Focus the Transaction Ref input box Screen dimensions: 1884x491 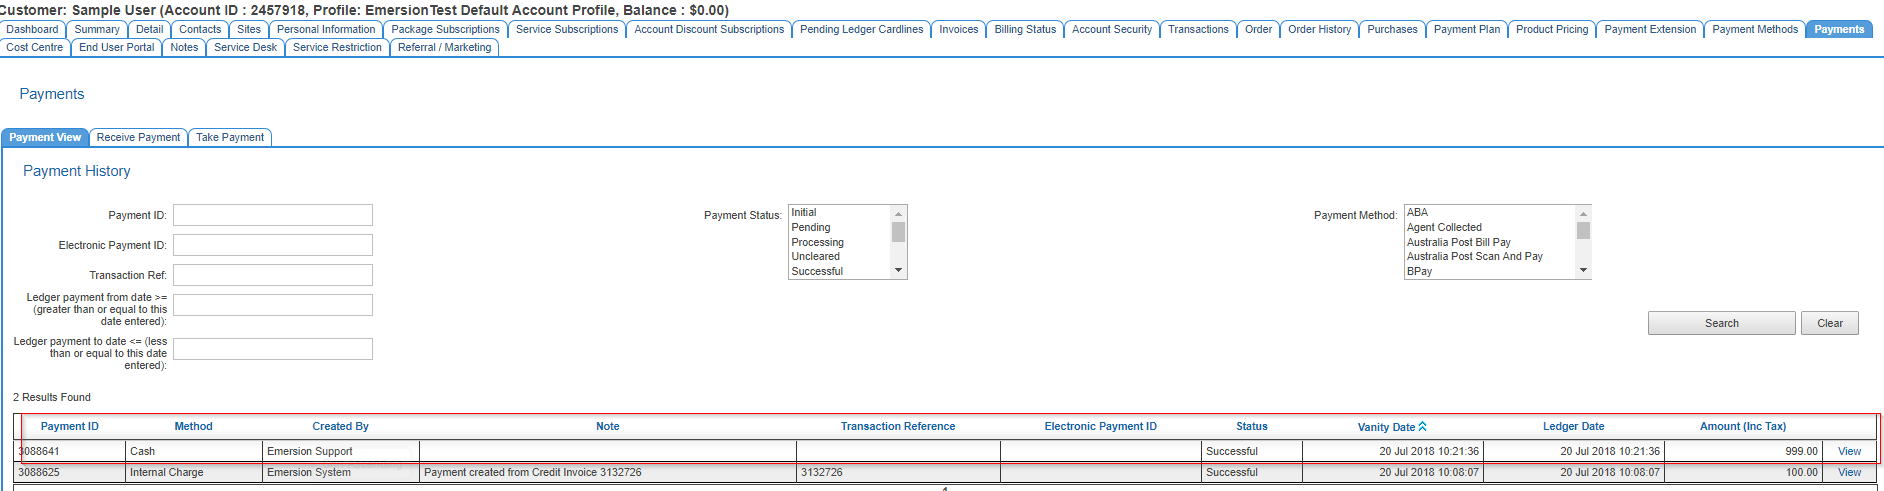[x=273, y=276]
